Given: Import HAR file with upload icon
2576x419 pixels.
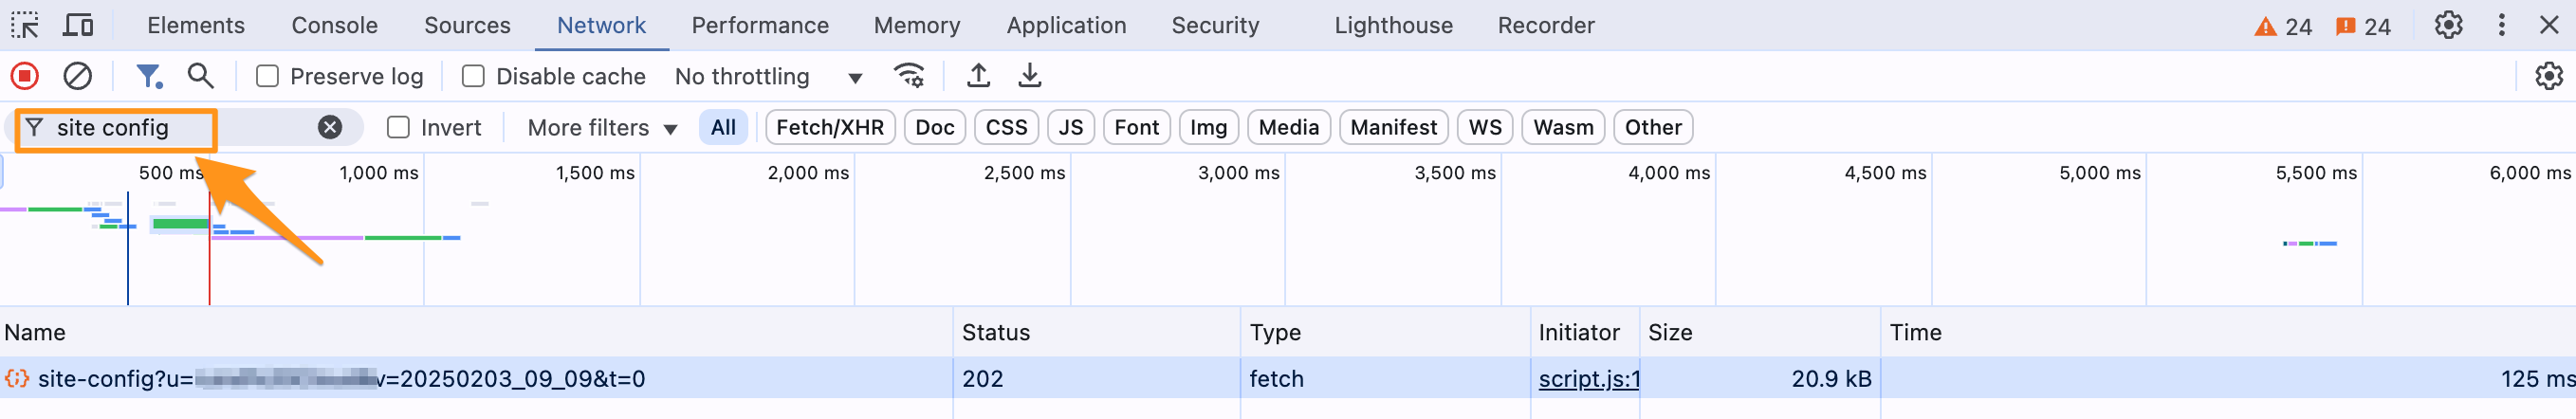Looking at the screenshot, I should (978, 76).
